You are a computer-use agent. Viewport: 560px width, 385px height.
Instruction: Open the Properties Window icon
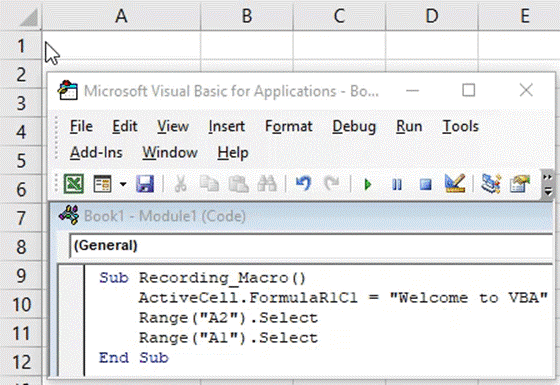[x=520, y=184]
